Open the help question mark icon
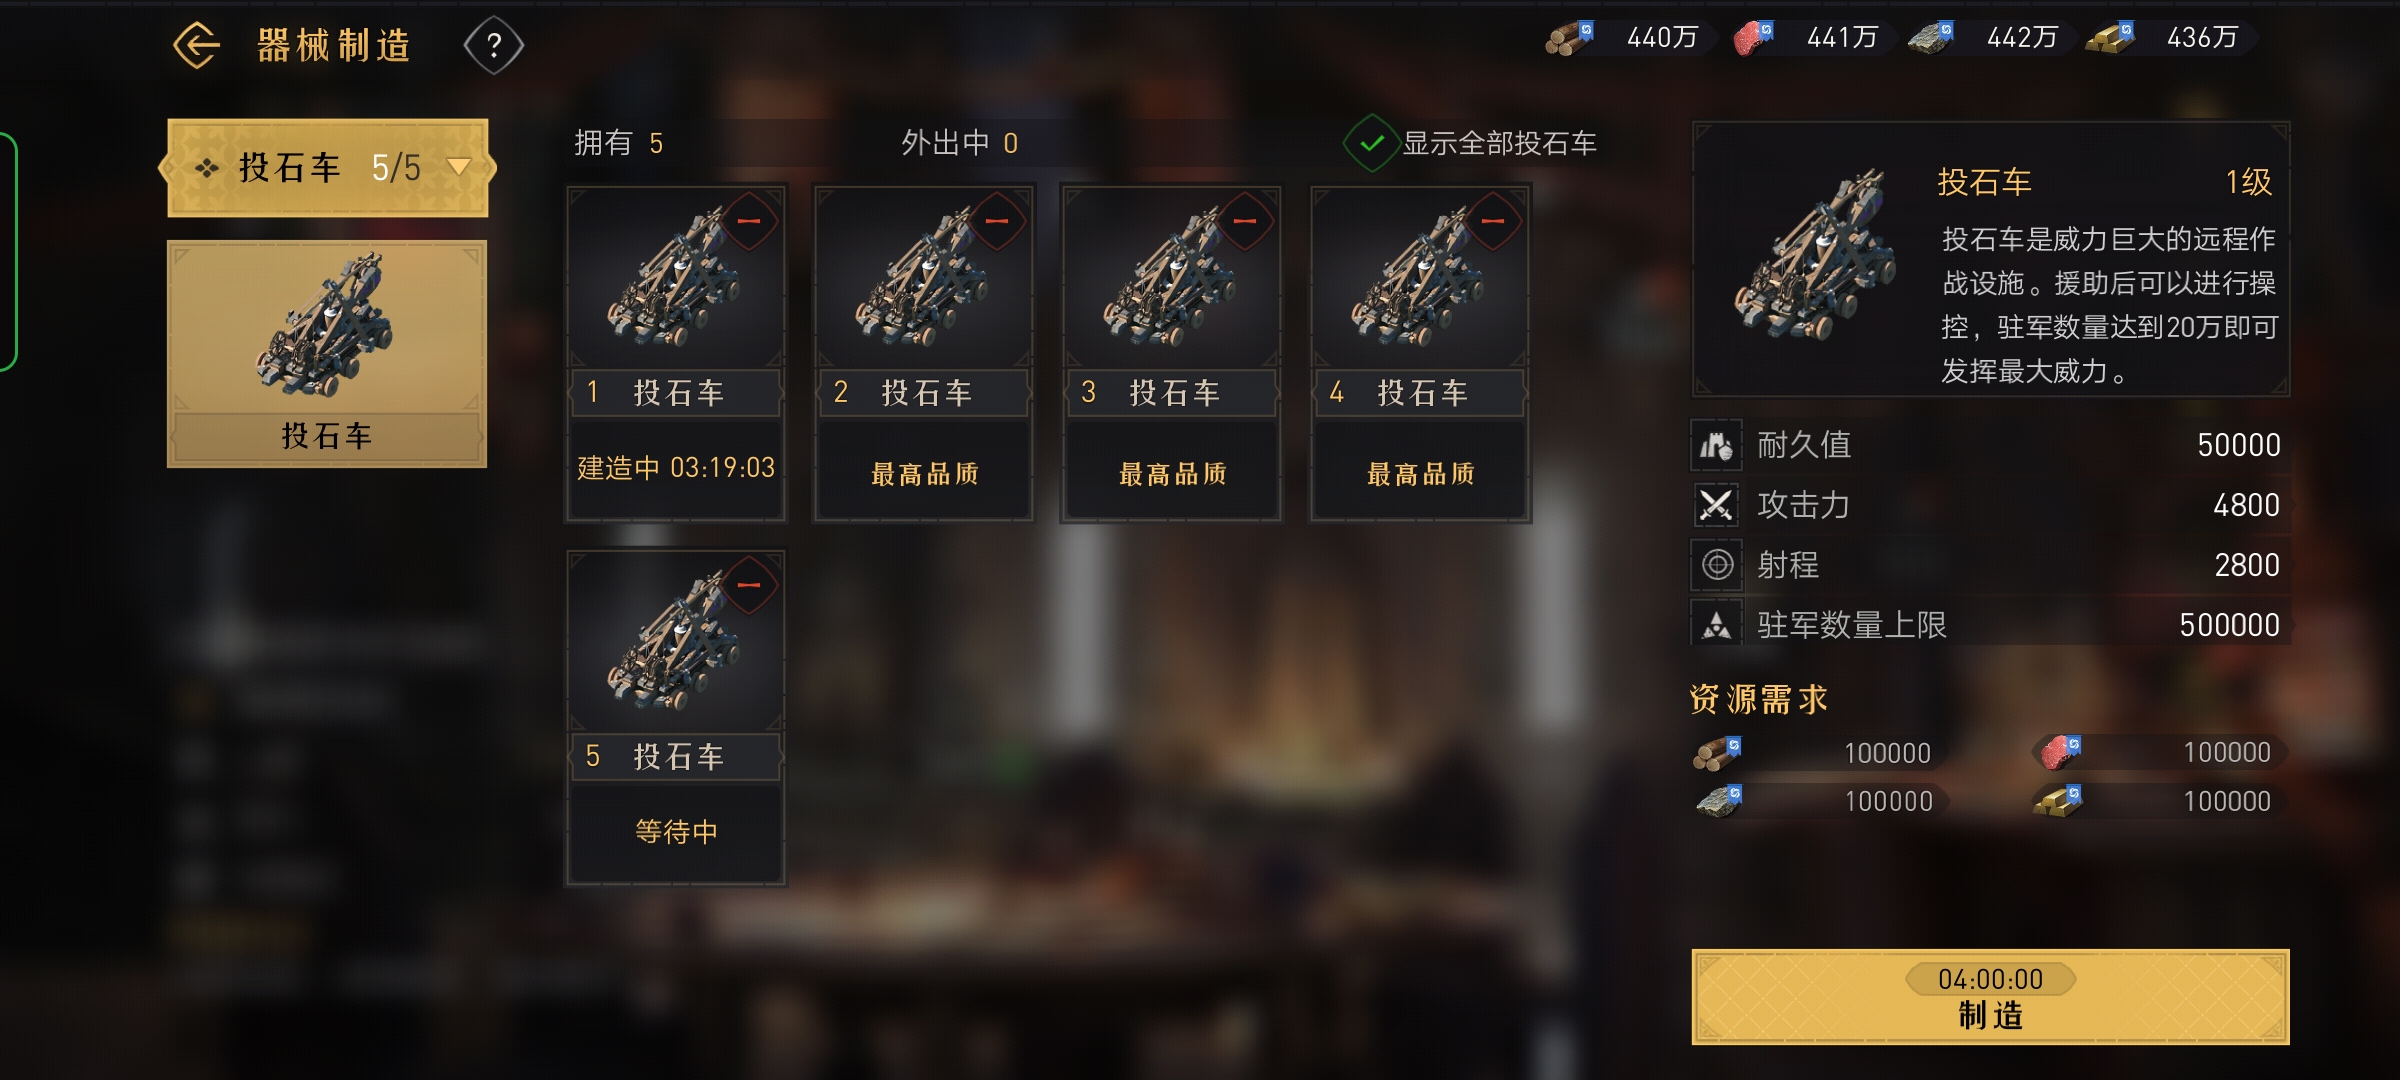This screenshot has height=1080, width=2400. pyautogui.click(x=494, y=46)
